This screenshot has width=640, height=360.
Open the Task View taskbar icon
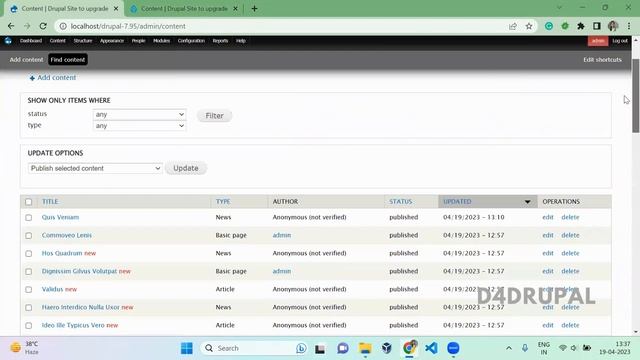320,348
